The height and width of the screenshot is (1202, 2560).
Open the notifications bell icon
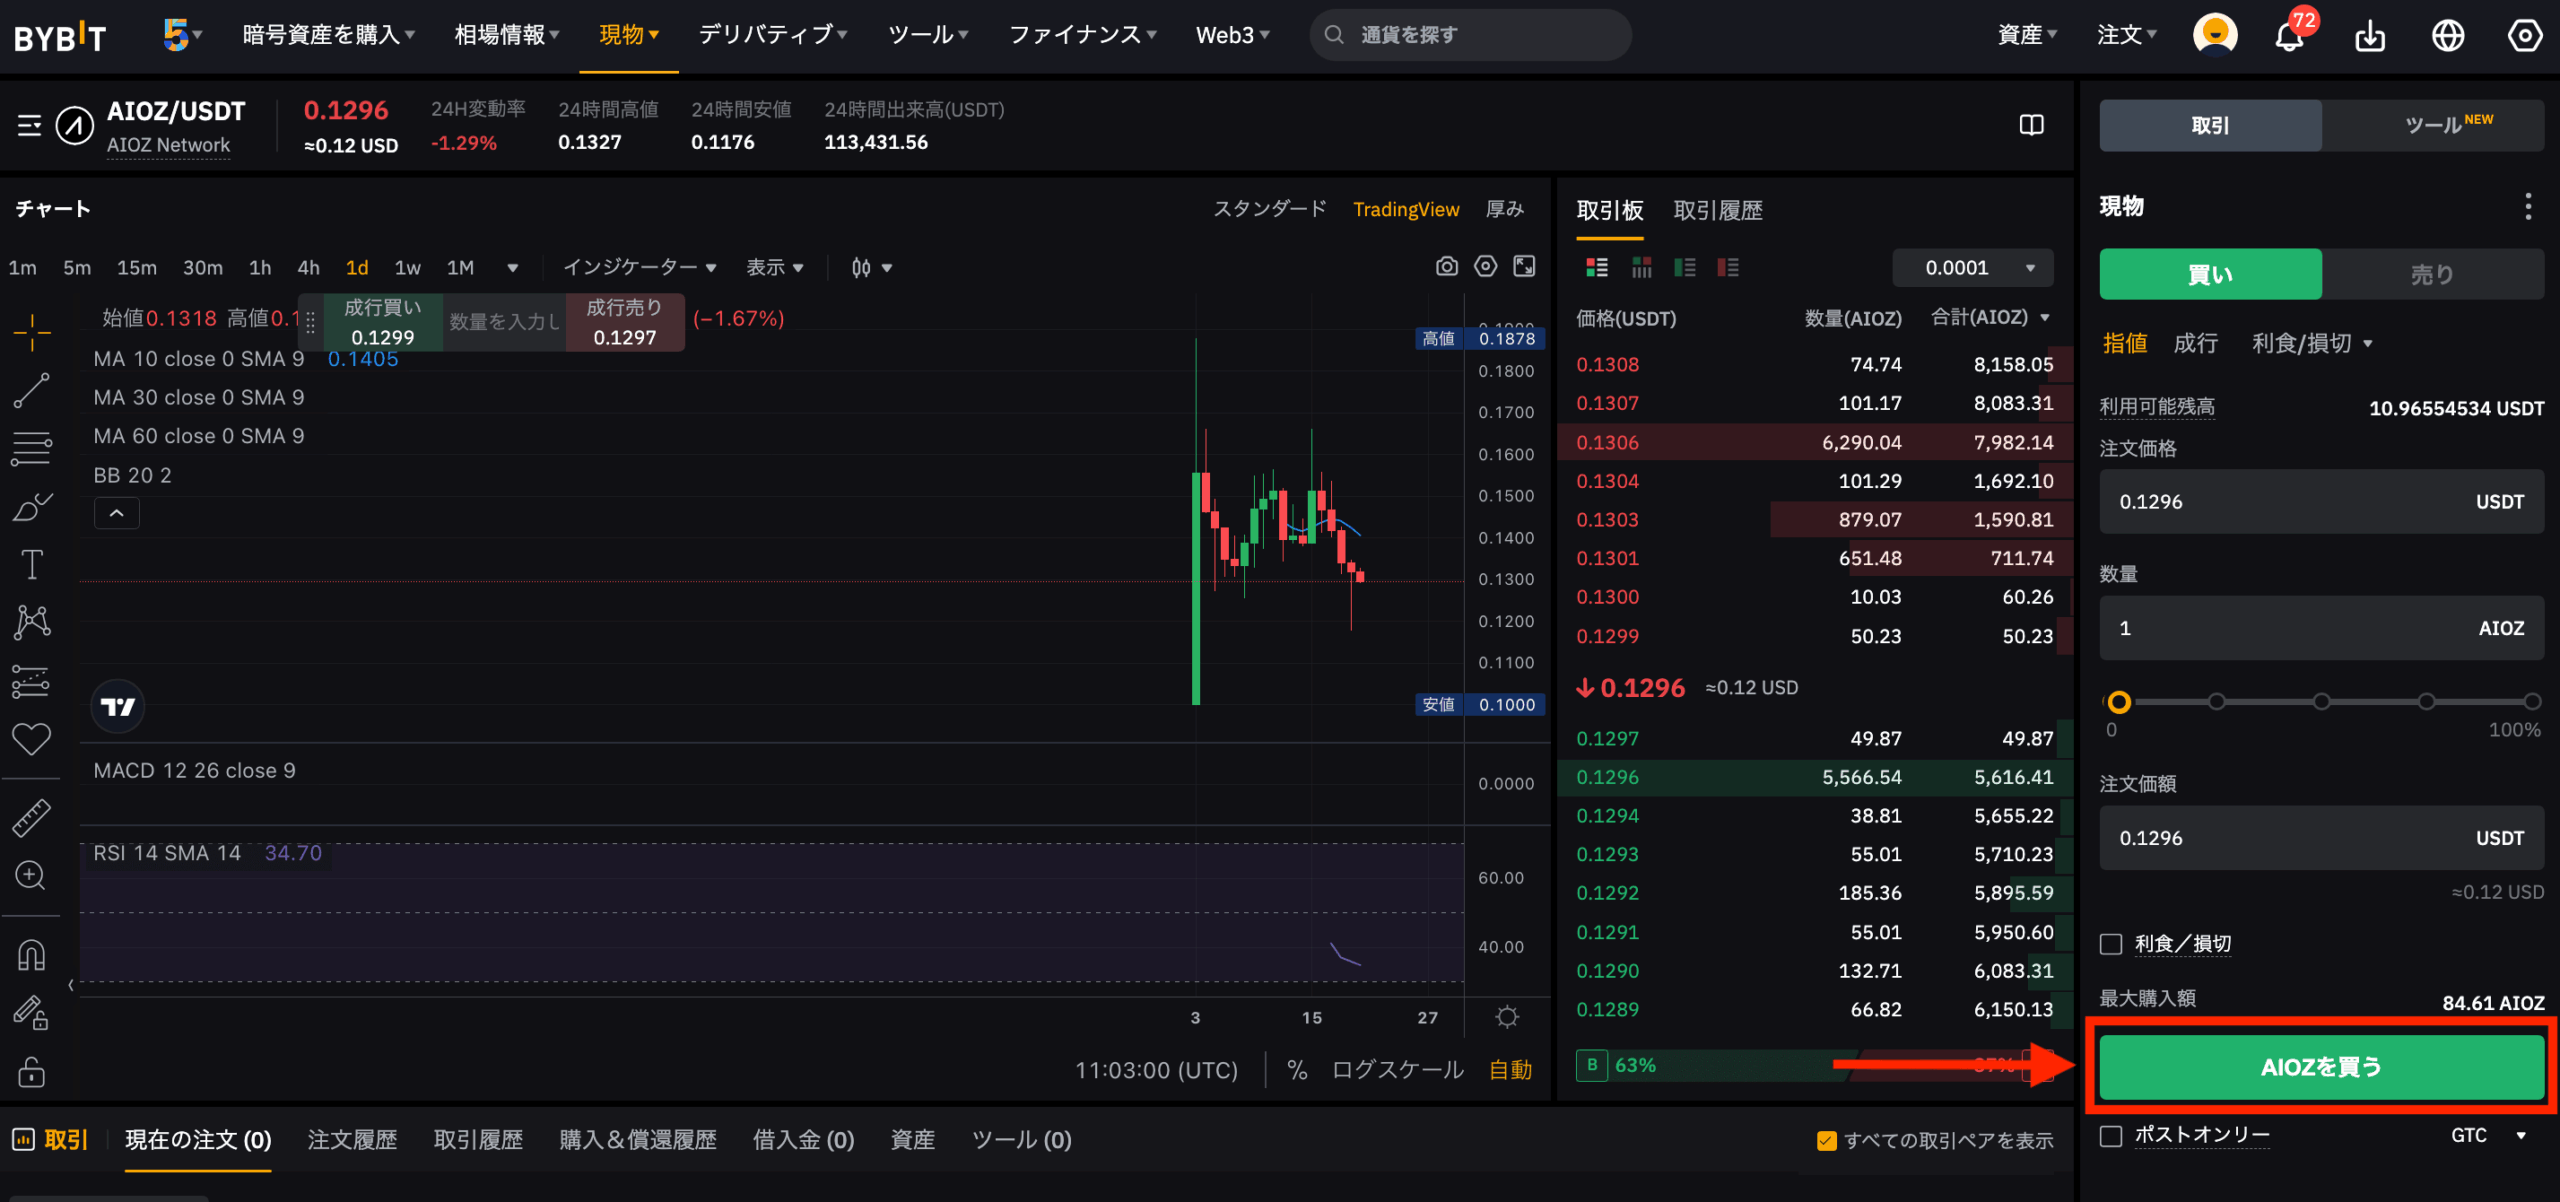[2290, 36]
